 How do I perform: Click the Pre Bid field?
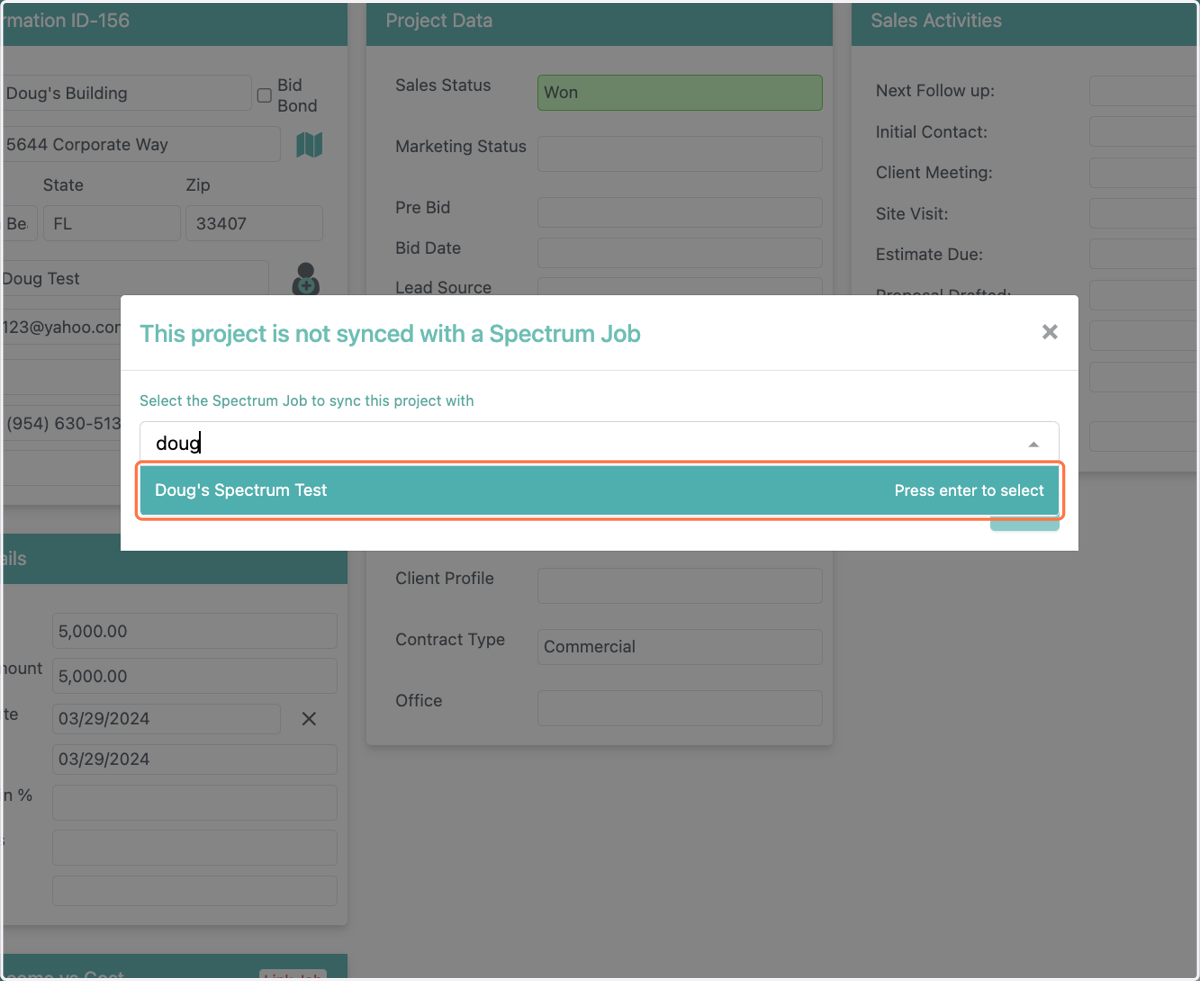point(680,212)
